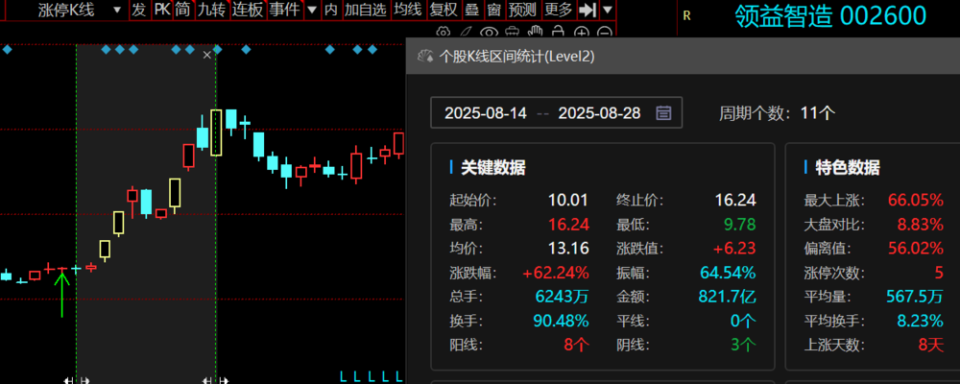
Task: Select the 振幅 value 64.54%
Action: (727, 273)
